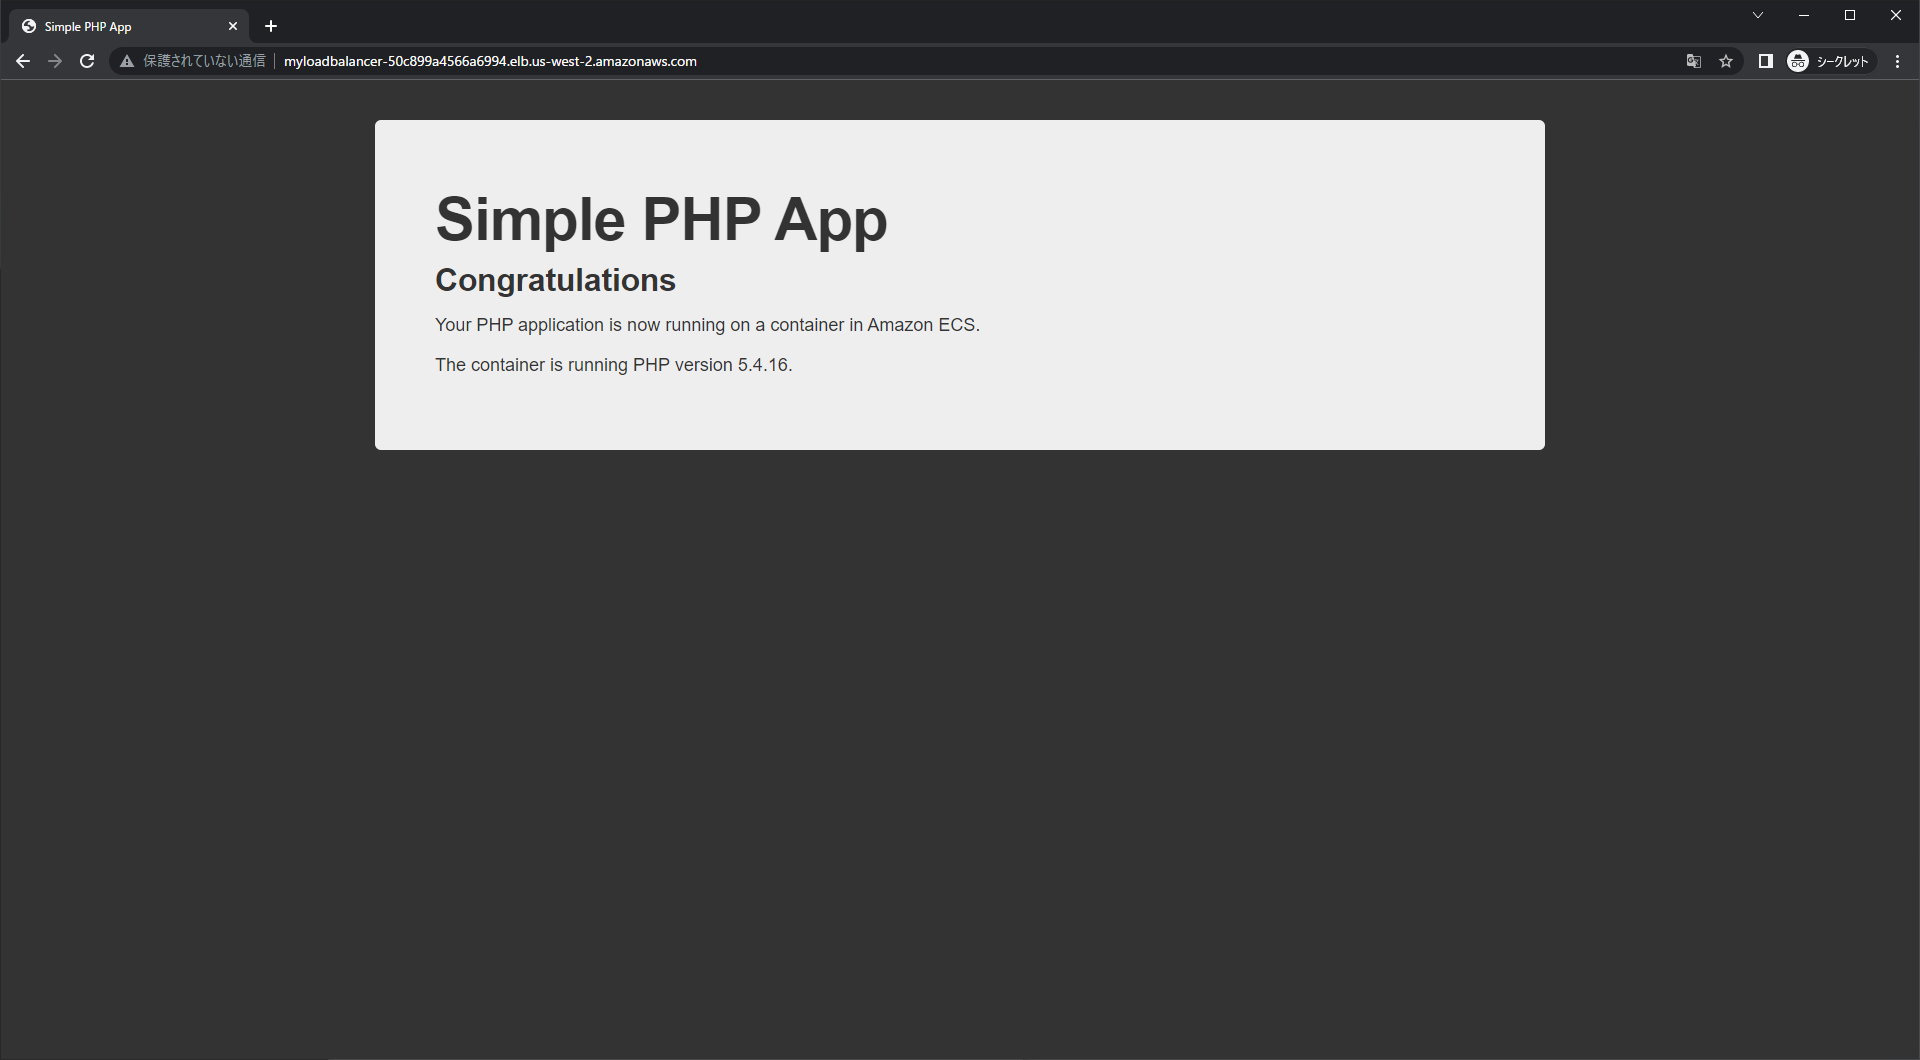The image size is (1920, 1060).
Task: Open the Google Translate page icon
Action: [x=1694, y=61]
